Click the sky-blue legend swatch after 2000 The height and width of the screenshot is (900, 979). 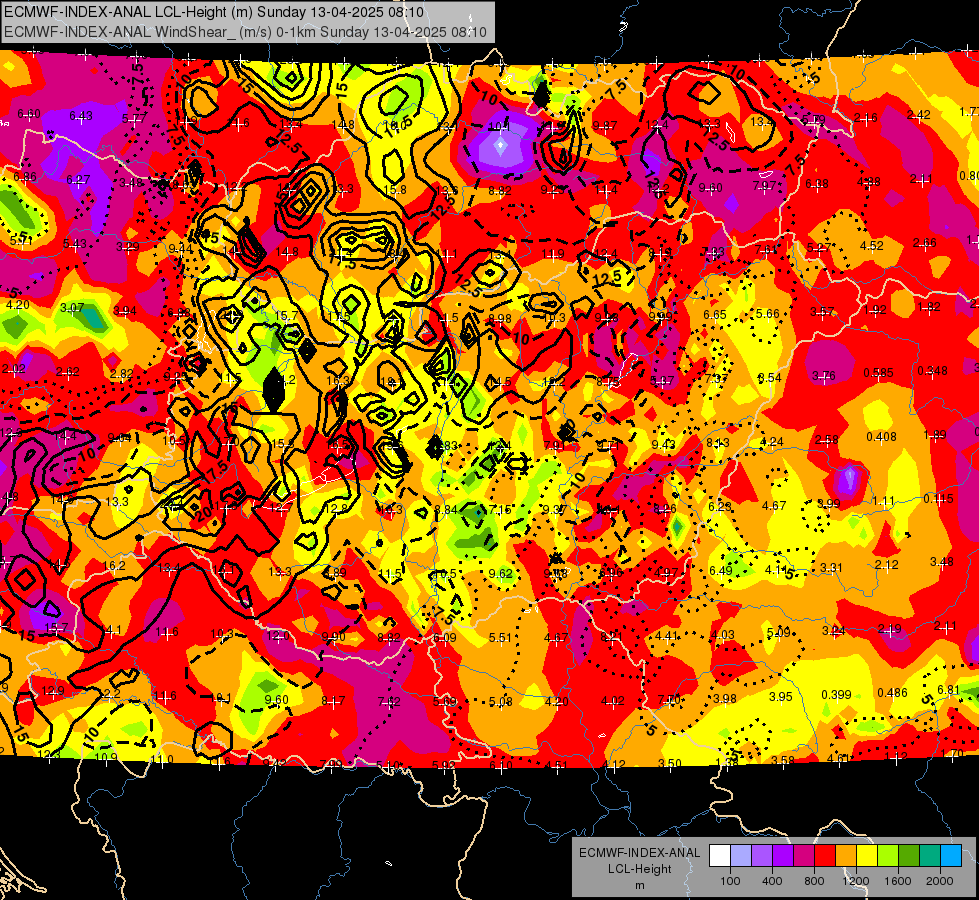pos(951,856)
